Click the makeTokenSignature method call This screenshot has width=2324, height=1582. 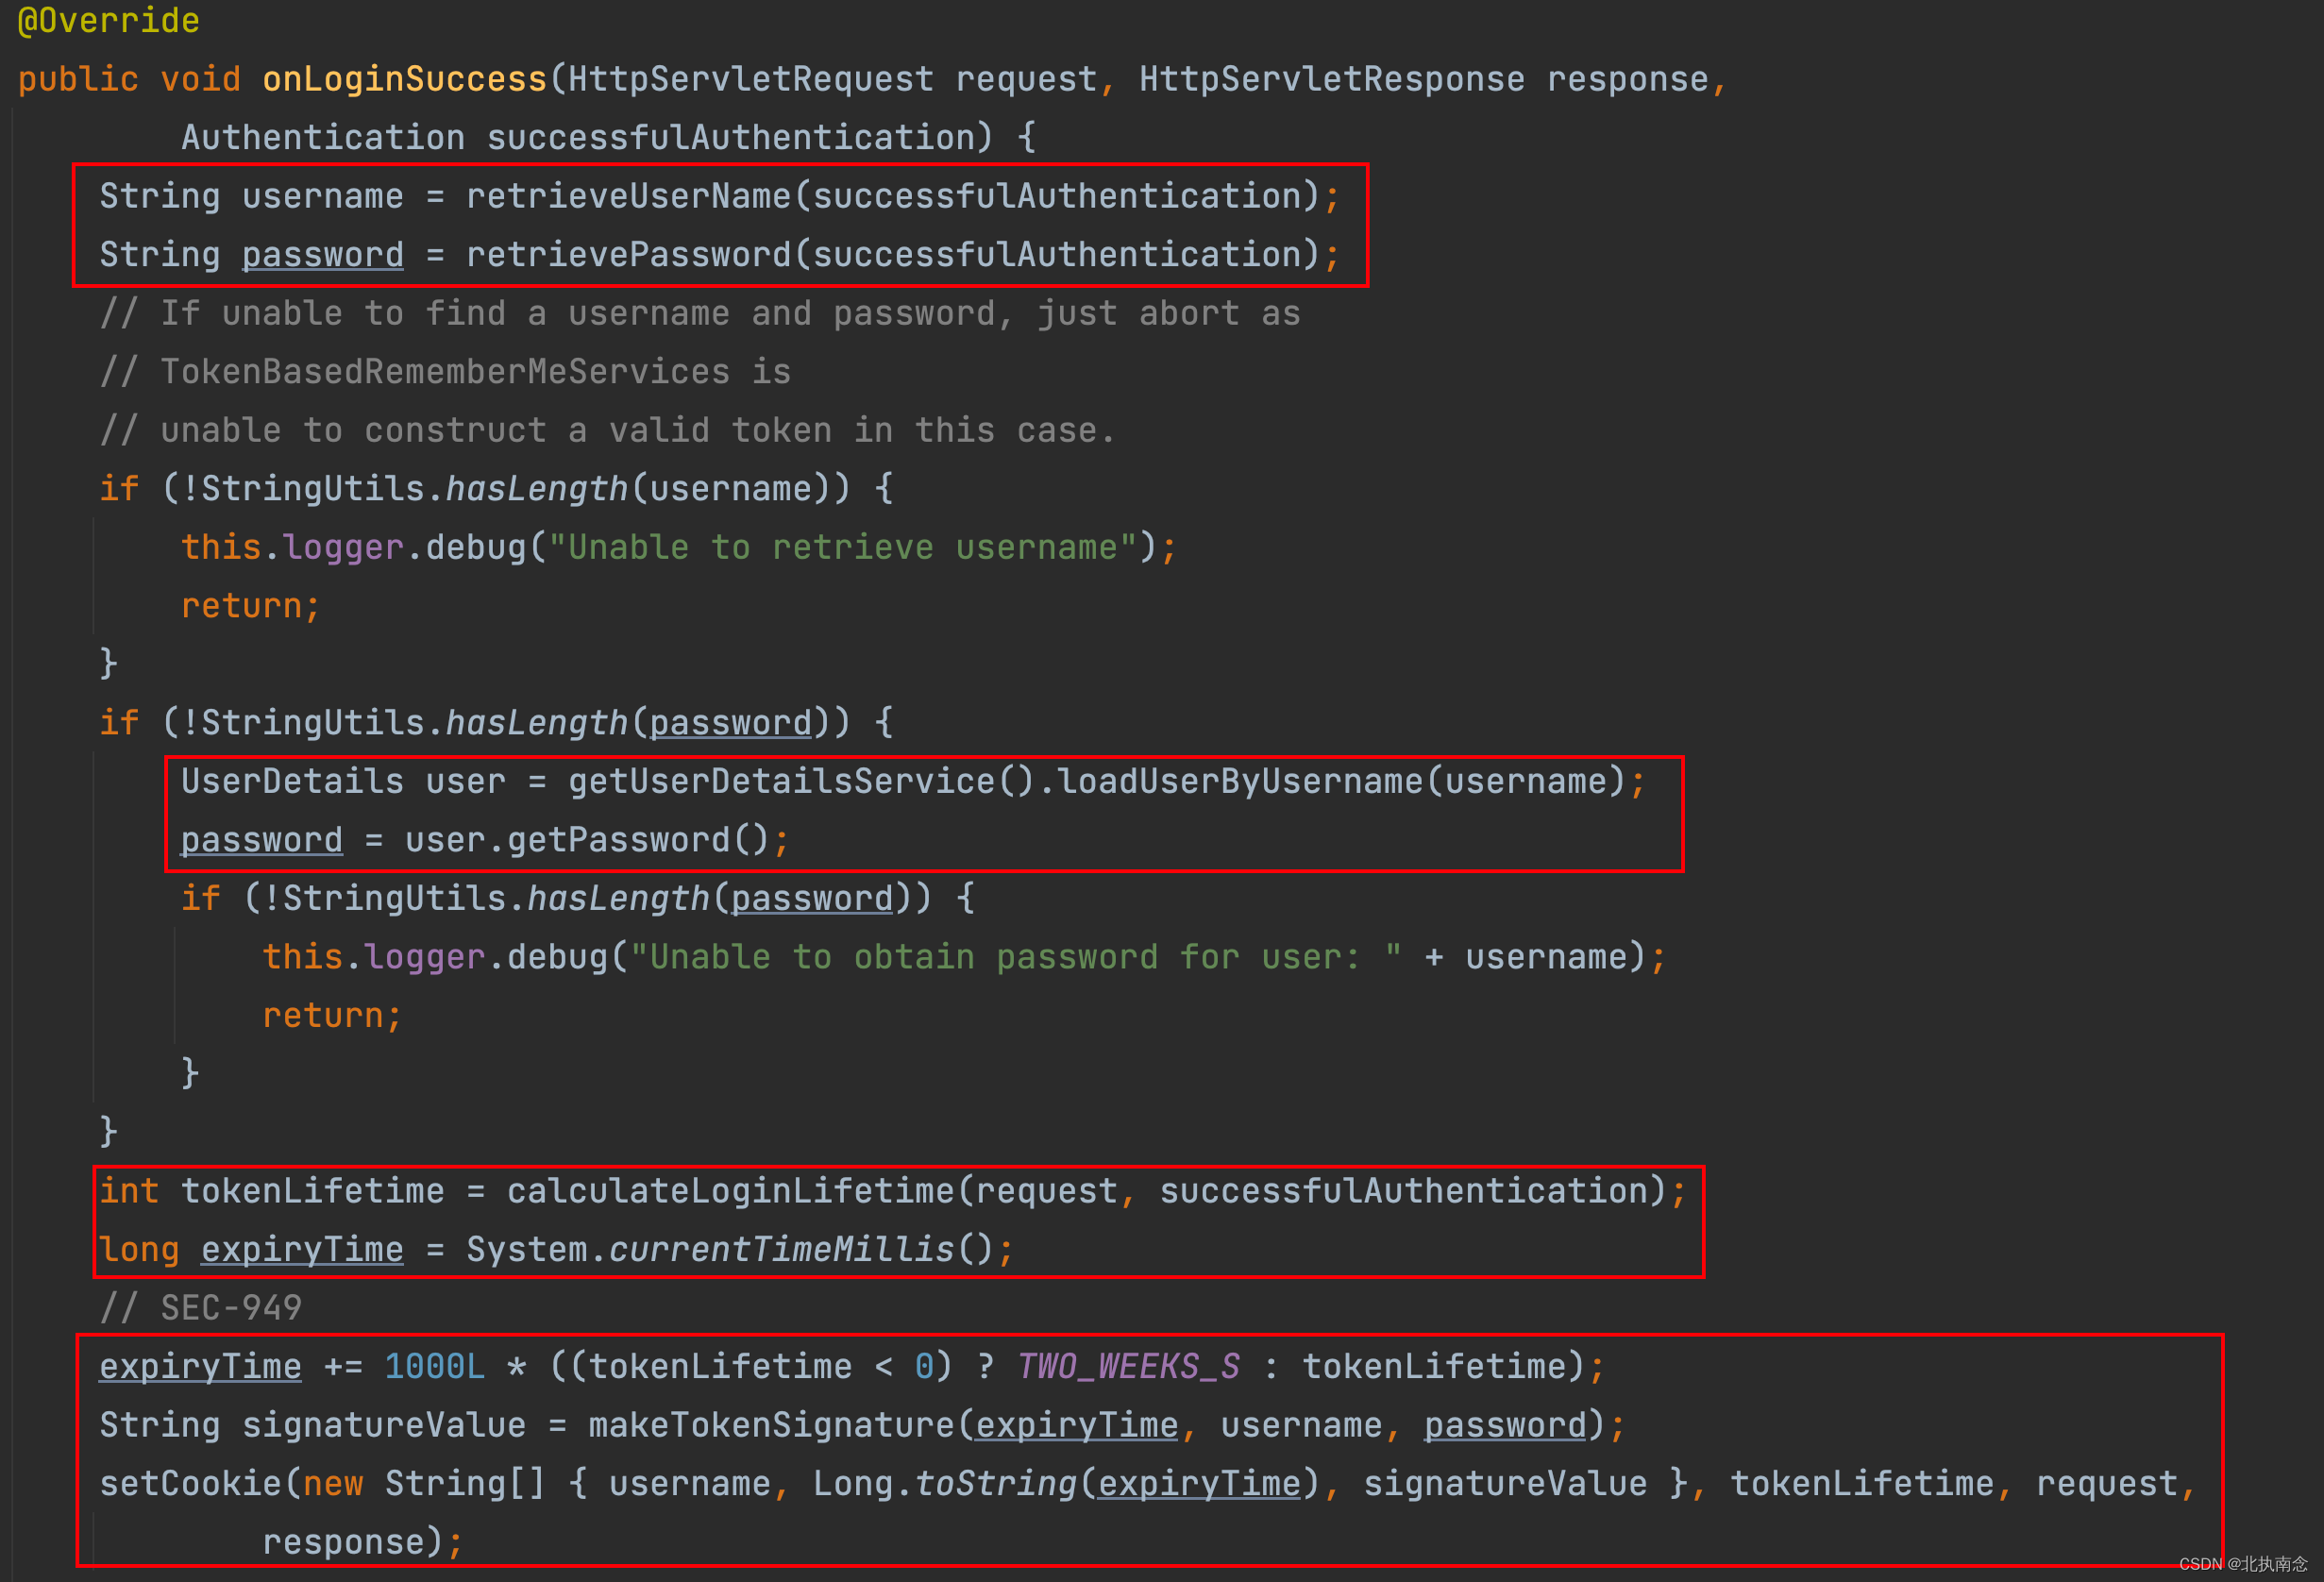[x=771, y=1425]
